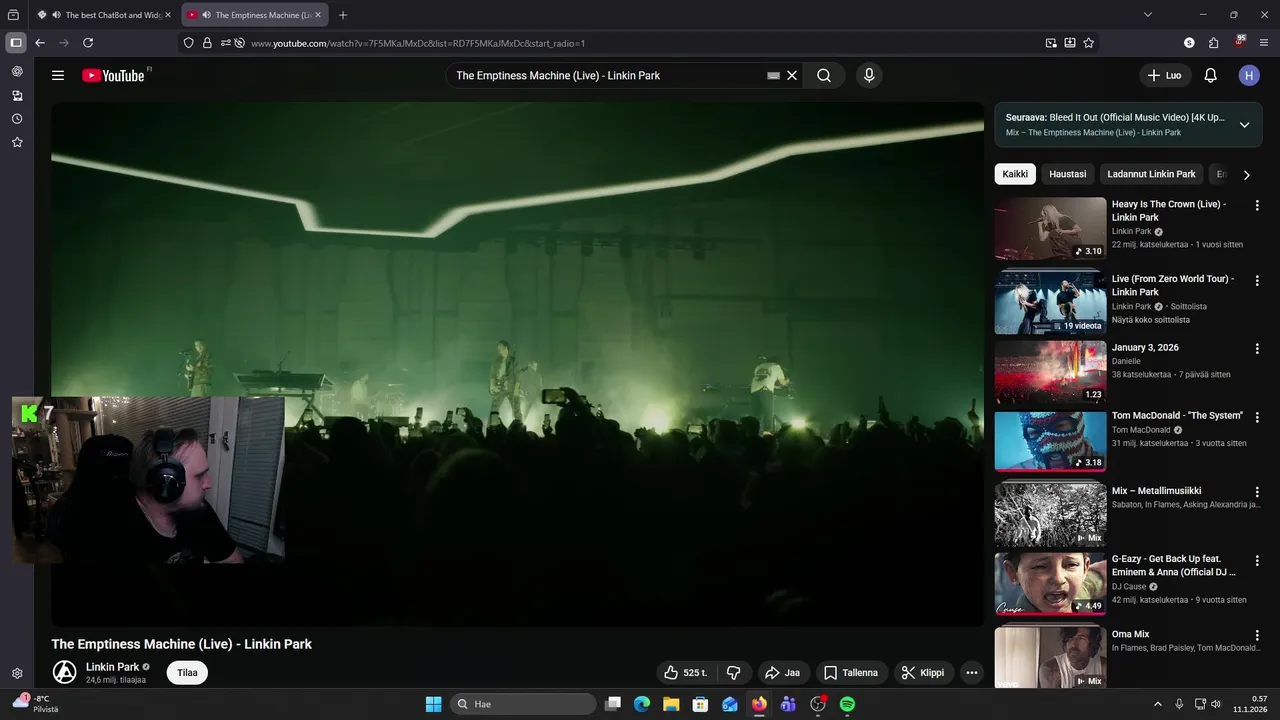Save the video with Tallenna
The width and height of the screenshot is (1280, 720).
[x=851, y=673]
